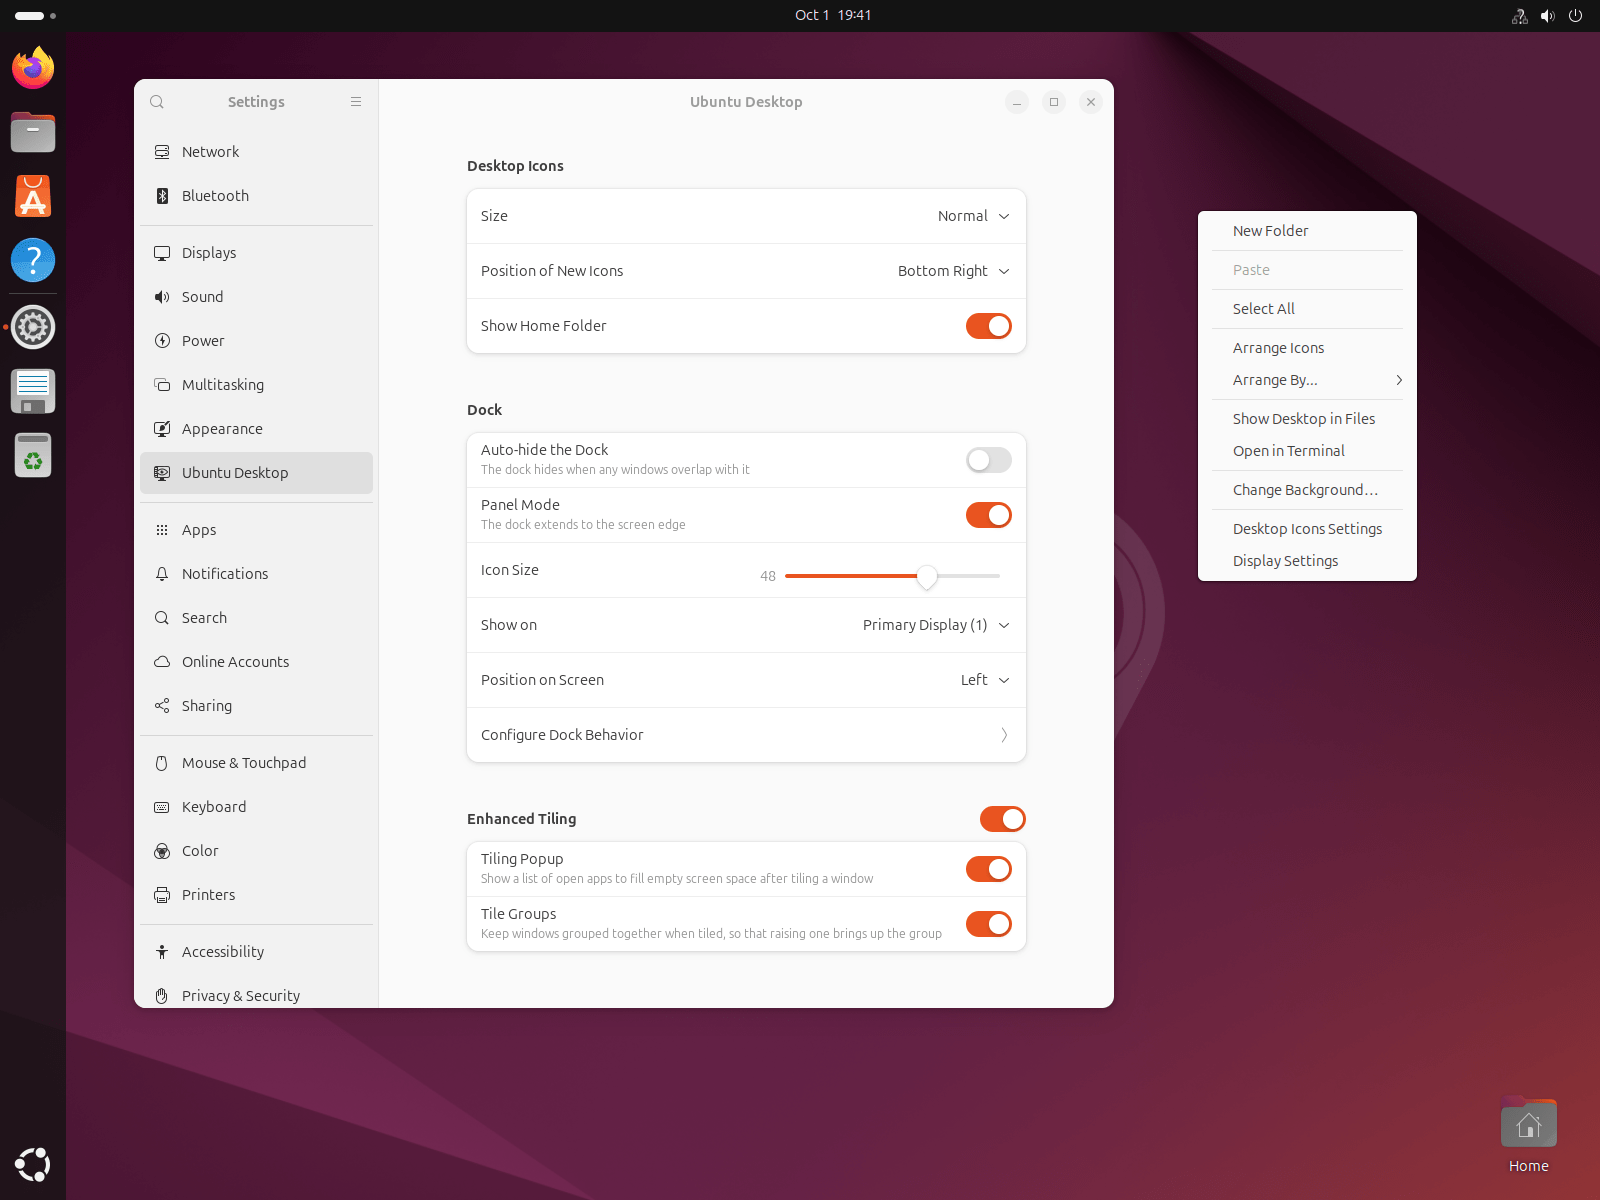This screenshot has height=1200, width=1600.
Task: Click the volume icon in top bar
Action: pos(1547,16)
